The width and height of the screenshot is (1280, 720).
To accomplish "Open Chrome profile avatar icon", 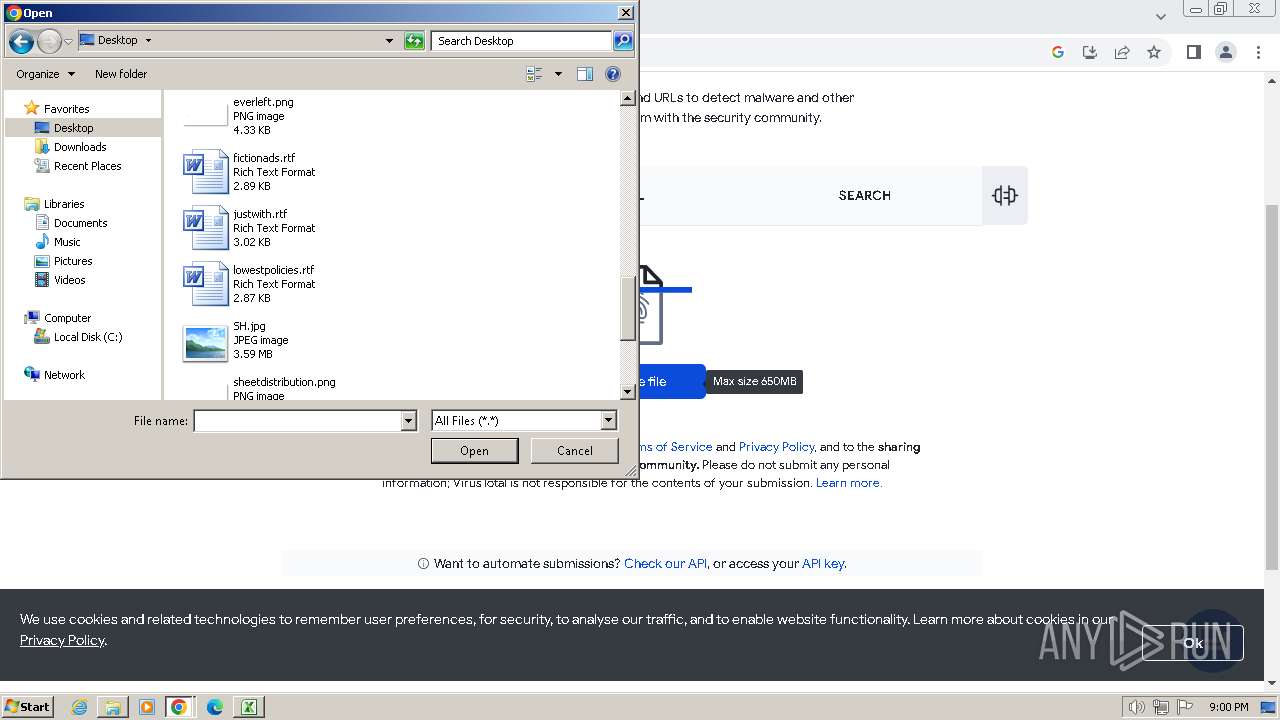I will (x=1225, y=52).
